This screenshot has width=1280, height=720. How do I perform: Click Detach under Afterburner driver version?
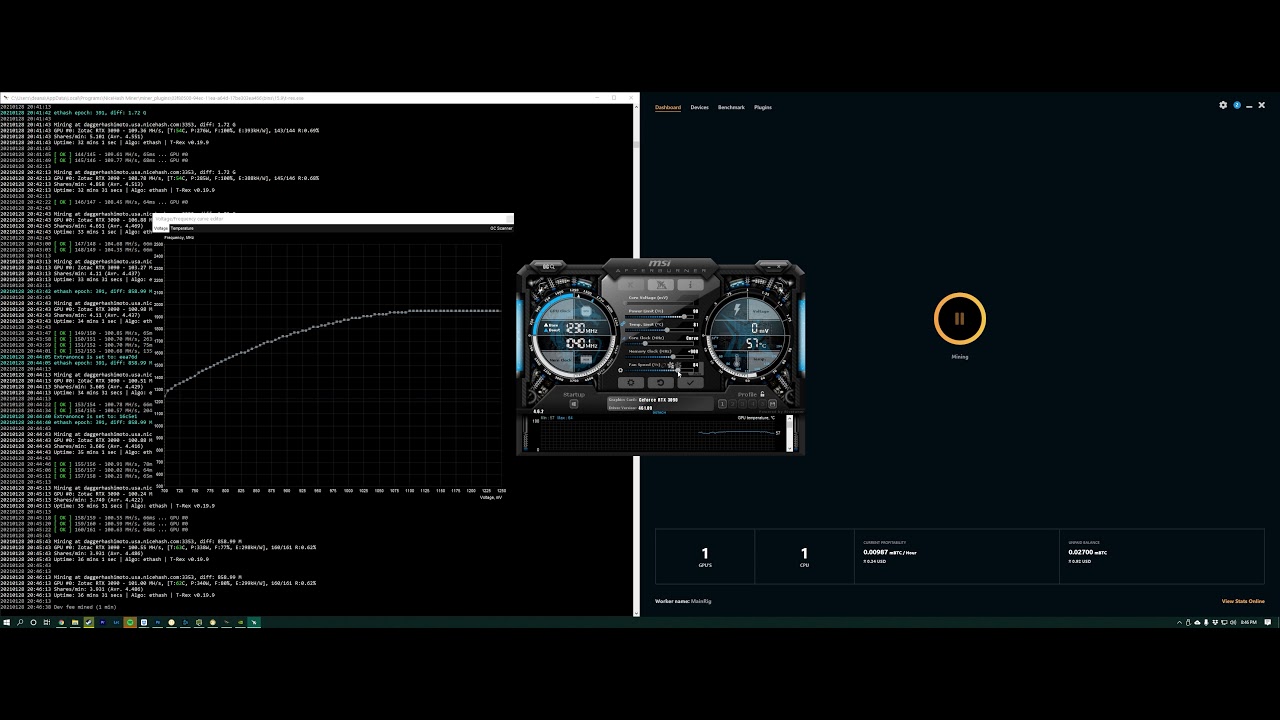click(x=659, y=412)
